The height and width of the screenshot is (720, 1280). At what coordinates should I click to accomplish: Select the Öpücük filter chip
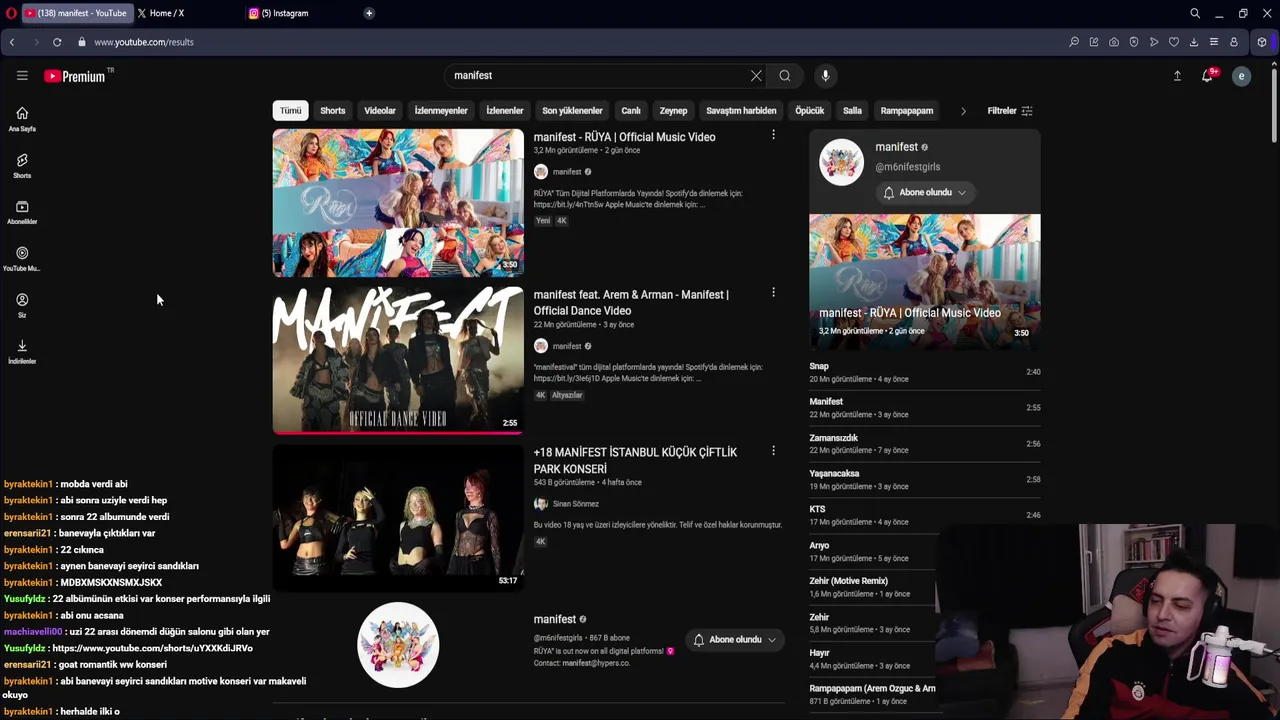pos(810,111)
